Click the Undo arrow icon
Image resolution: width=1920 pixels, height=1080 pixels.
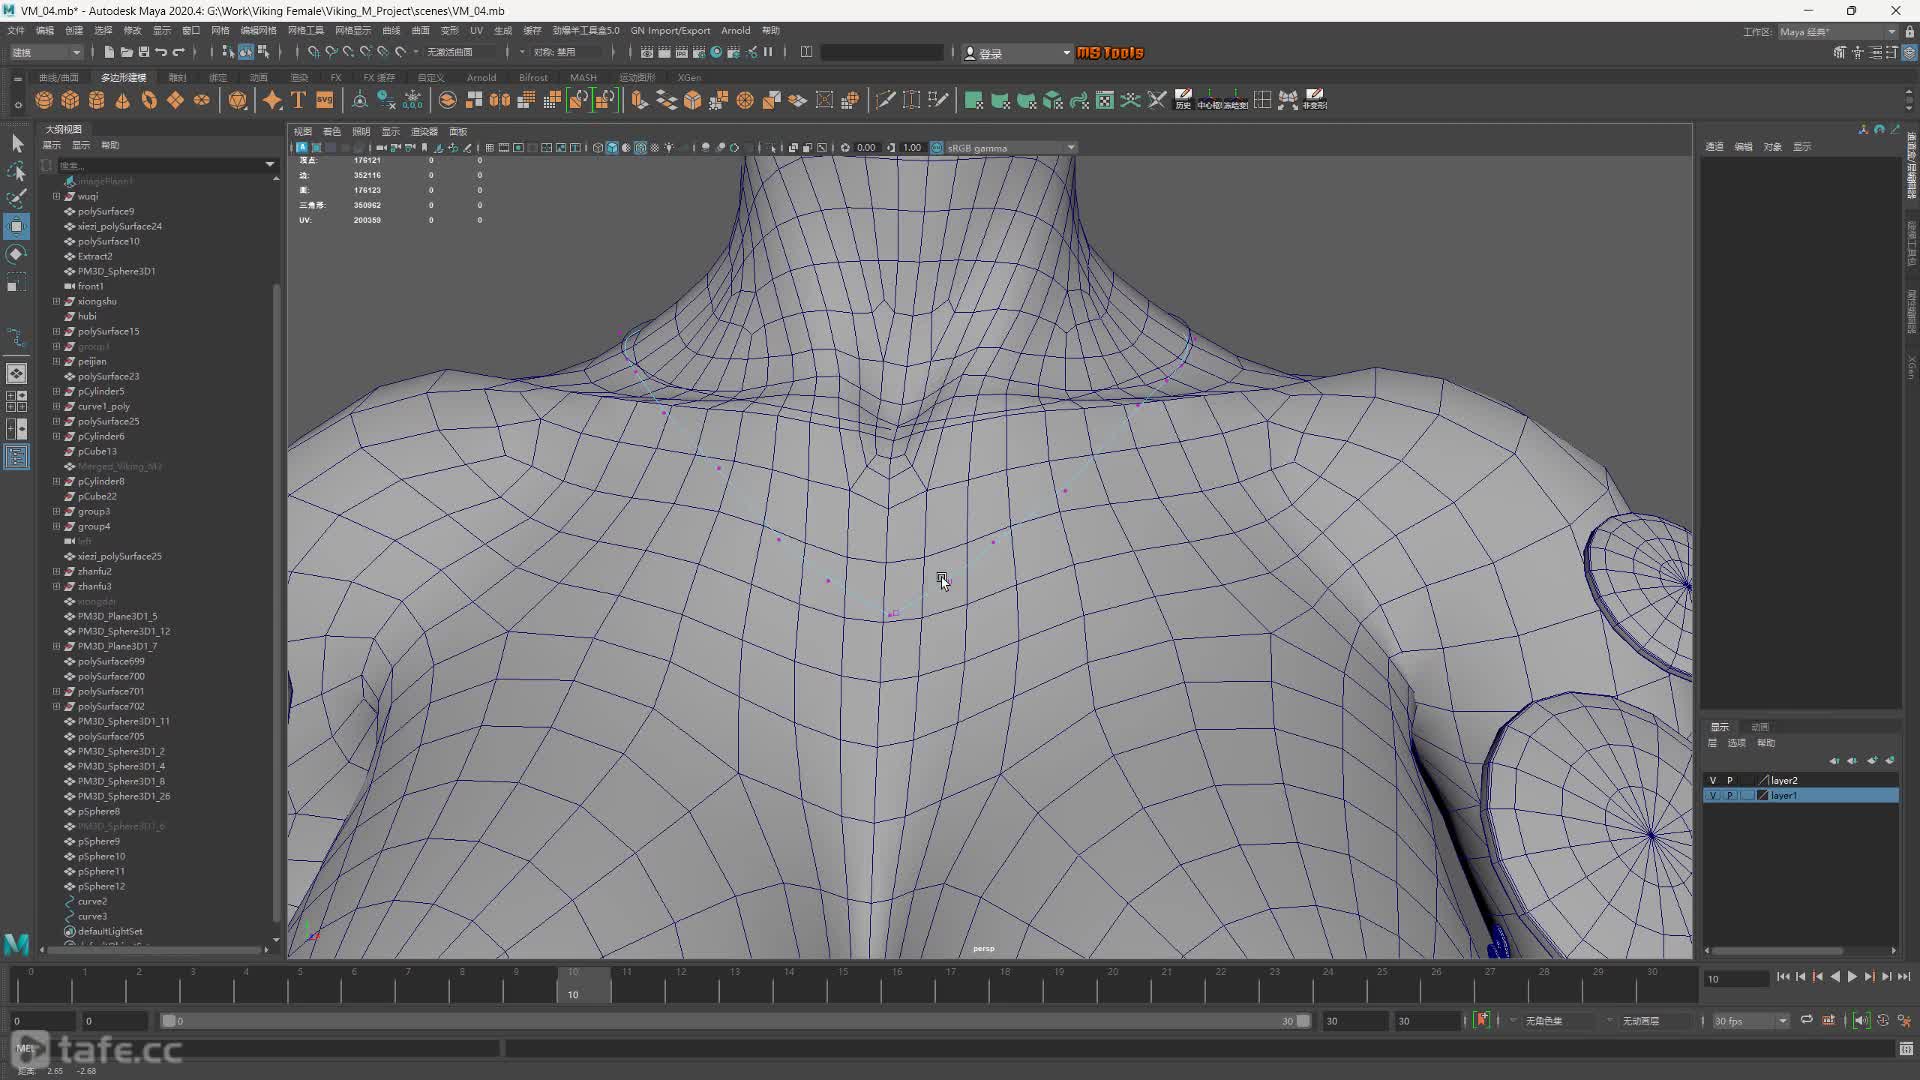161,52
